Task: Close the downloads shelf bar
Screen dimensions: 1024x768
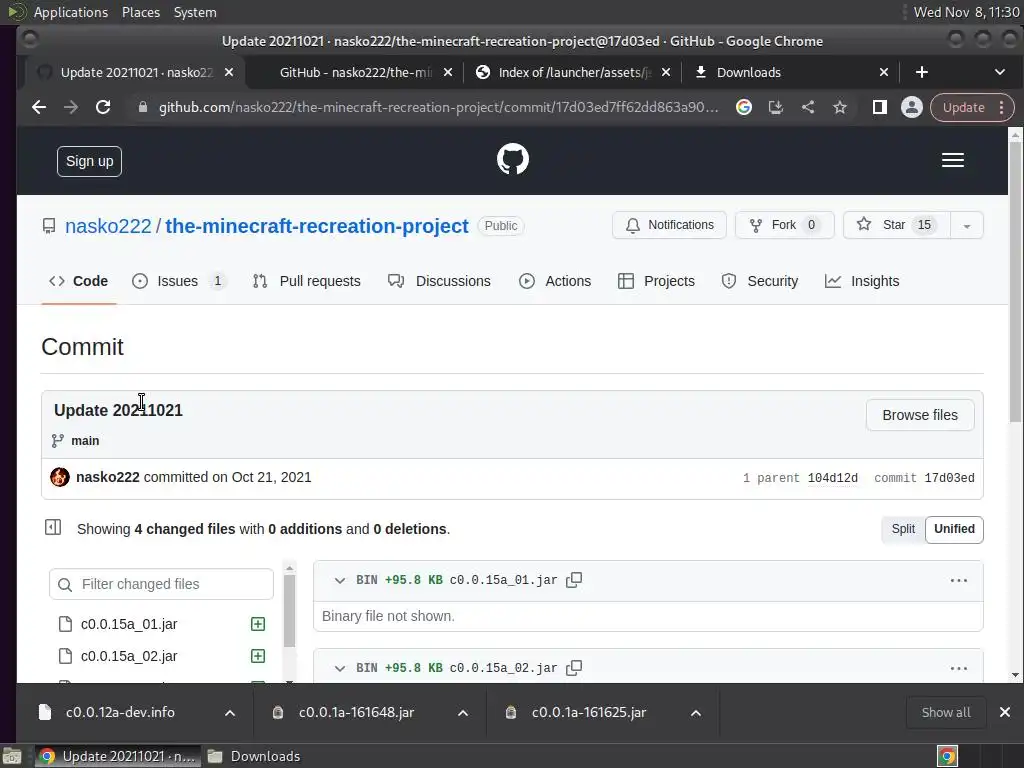Action: 1005,712
